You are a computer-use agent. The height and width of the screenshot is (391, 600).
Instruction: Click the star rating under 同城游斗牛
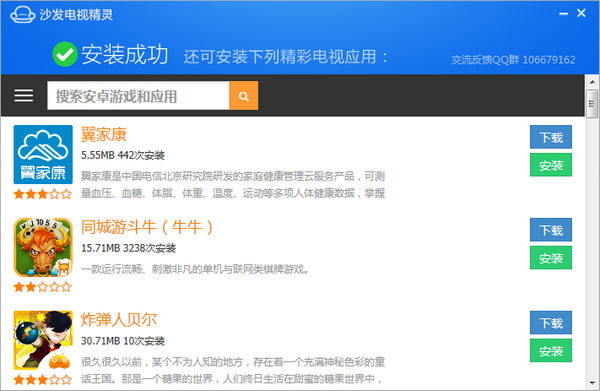click(x=43, y=287)
